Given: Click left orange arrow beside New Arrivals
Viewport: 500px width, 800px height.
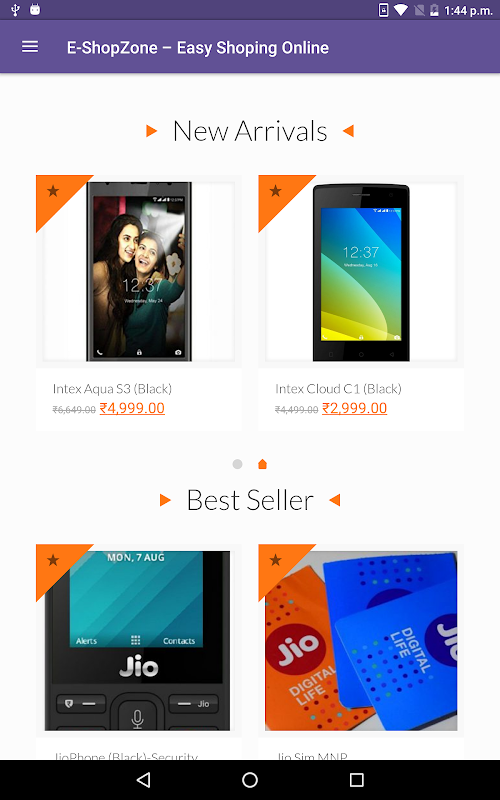Looking at the screenshot, I should click(152, 131).
